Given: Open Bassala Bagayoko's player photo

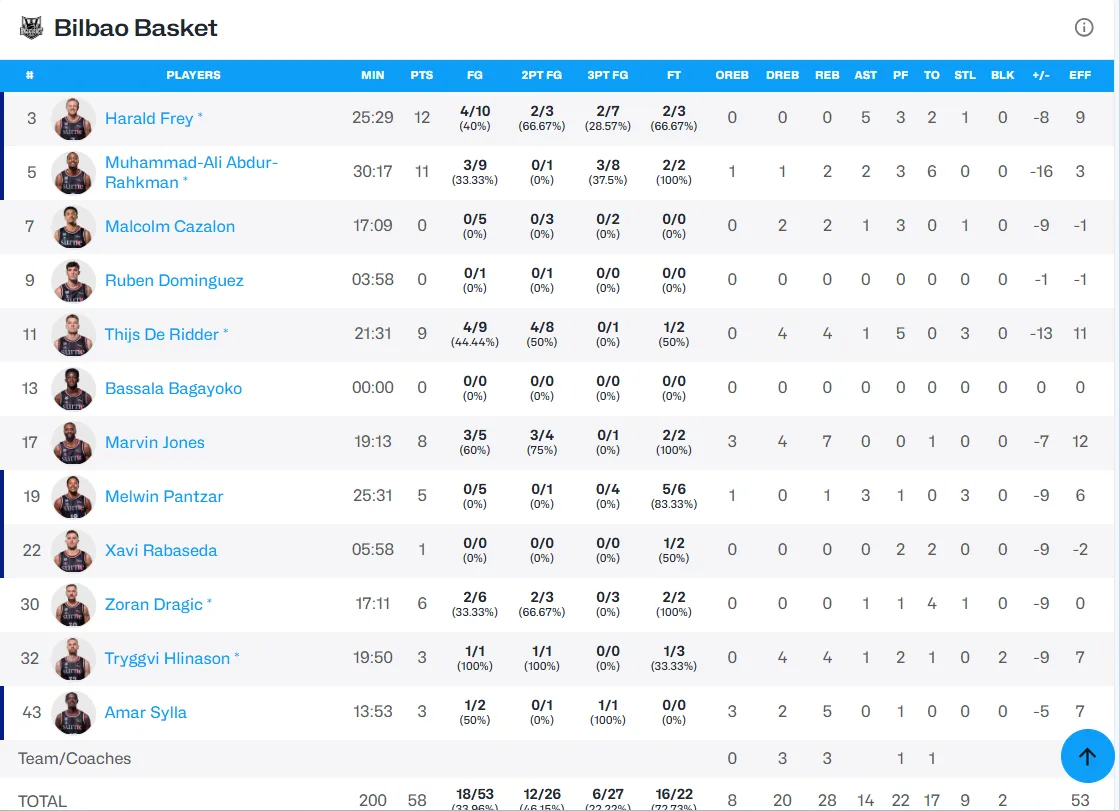Looking at the screenshot, I should pyautogui.click(x=73, y=388).
